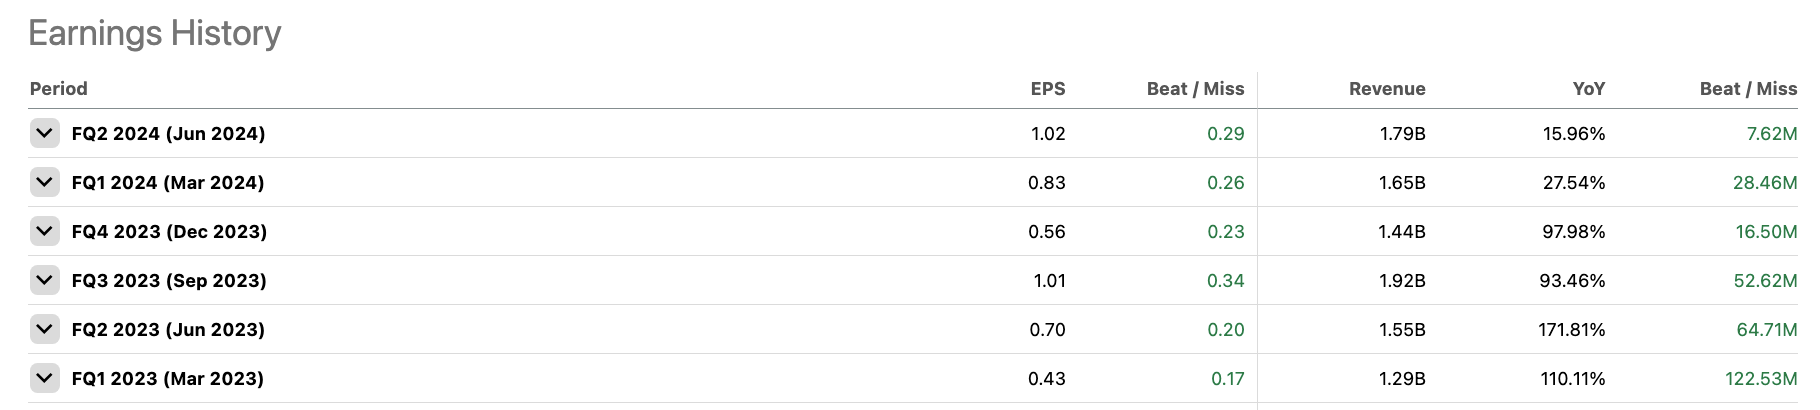Expand the FQ2 2023 (Jun 2023) row
The height and width of the screenshot is (410, 1820).
[x=44, y=329]
